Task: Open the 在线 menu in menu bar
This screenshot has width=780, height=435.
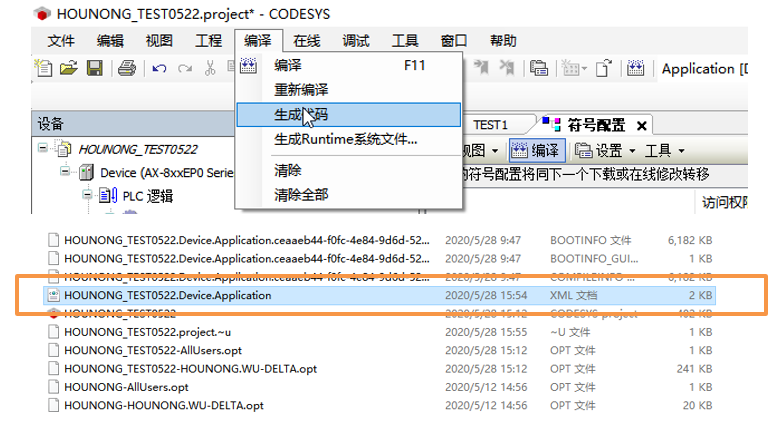Action: pos(307,41)
